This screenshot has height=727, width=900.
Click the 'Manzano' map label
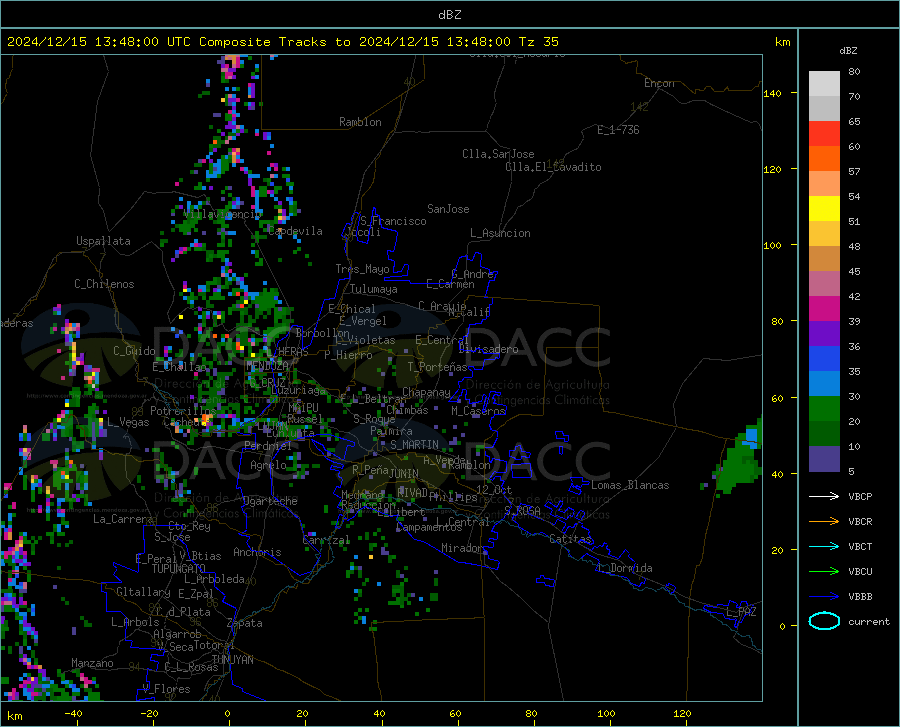(92, 663)
